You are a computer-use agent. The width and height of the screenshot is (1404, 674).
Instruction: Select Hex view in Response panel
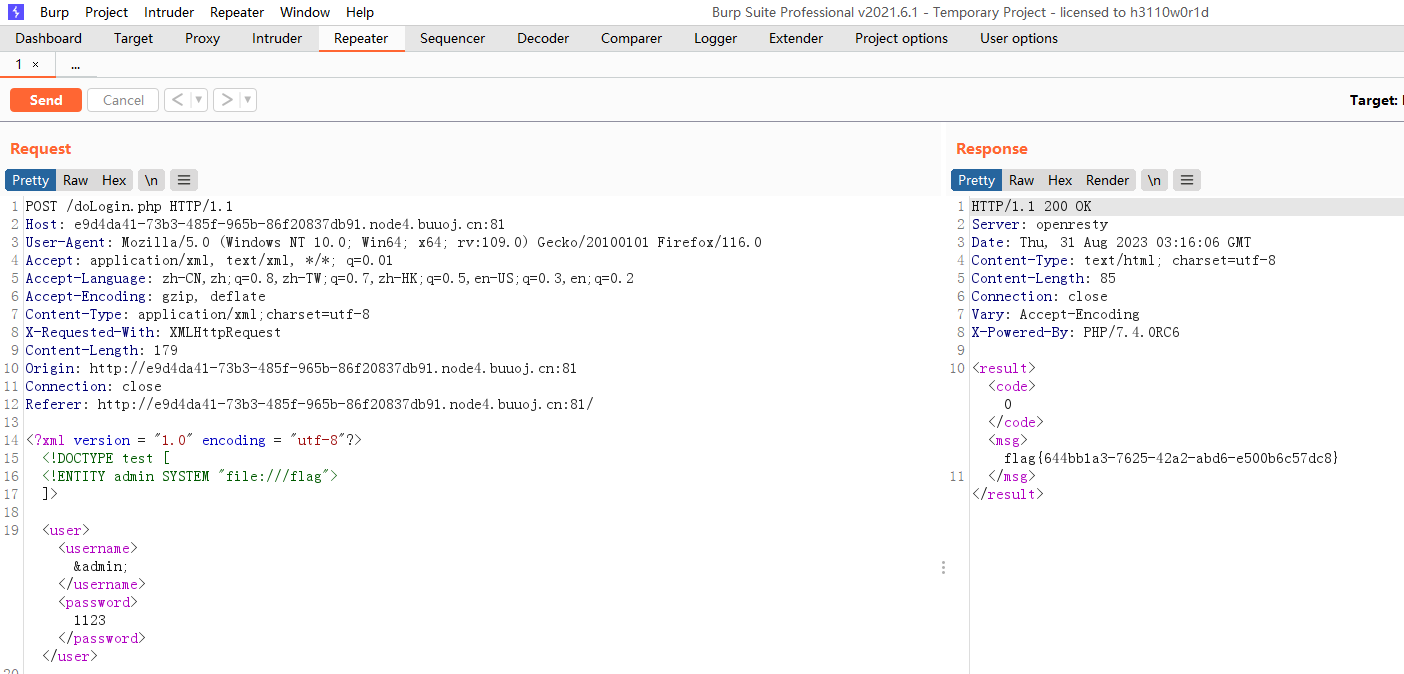pyautogui.click(x=1060, y=180)
